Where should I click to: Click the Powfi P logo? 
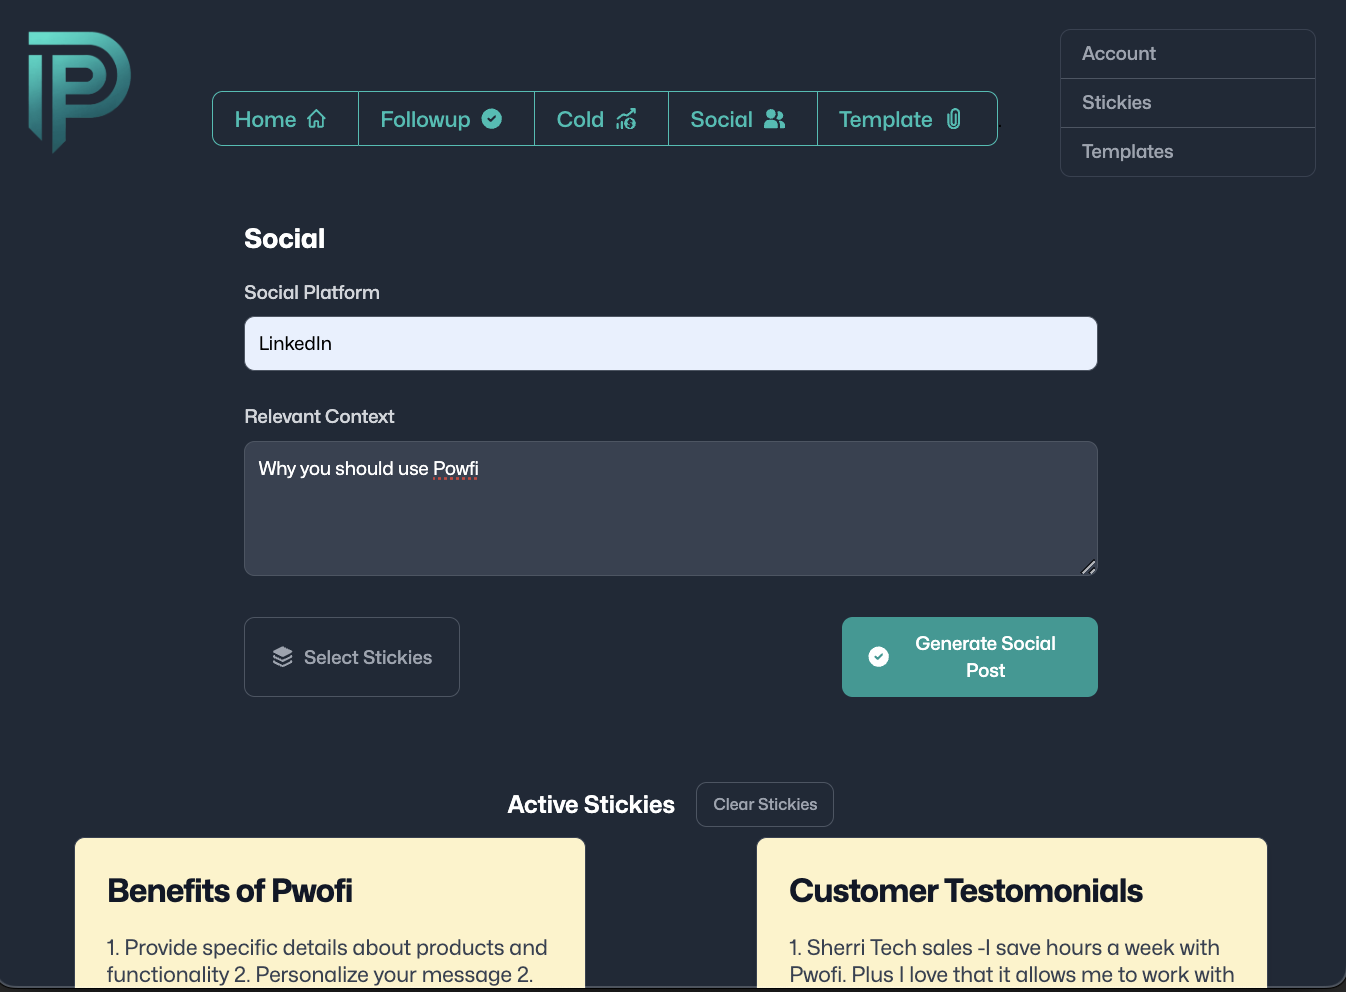(79, 90)
